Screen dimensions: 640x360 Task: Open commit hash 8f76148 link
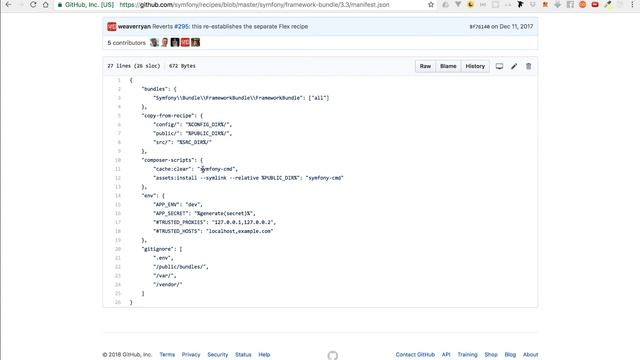[479, 27]
